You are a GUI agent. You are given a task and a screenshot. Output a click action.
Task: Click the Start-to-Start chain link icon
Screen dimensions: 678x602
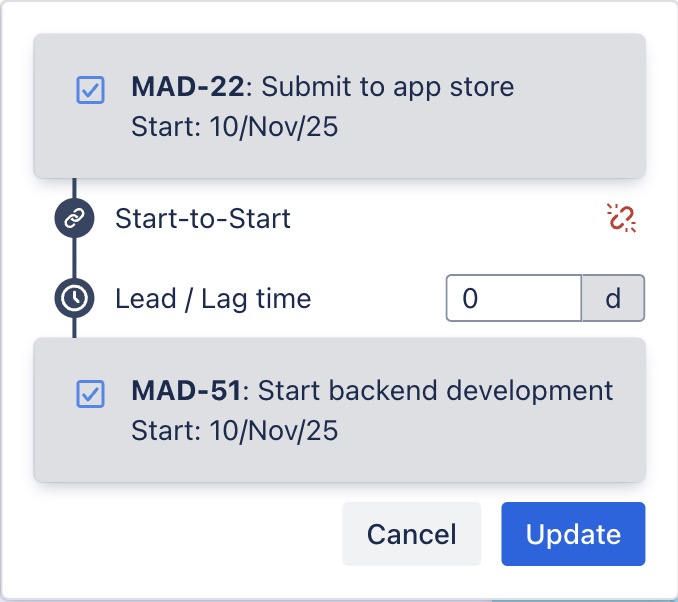[x=74, y=219]
